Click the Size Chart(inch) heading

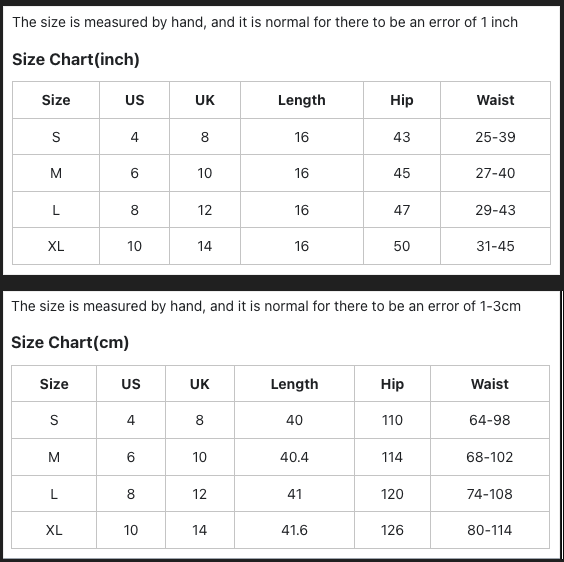(76, 59)
